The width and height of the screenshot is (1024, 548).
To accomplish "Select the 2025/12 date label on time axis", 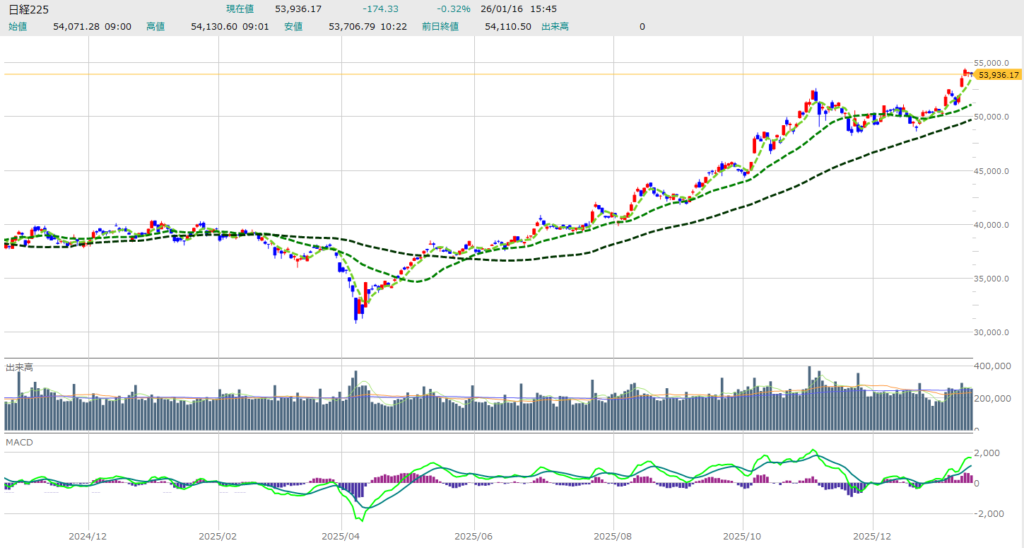I will point(872,535).
